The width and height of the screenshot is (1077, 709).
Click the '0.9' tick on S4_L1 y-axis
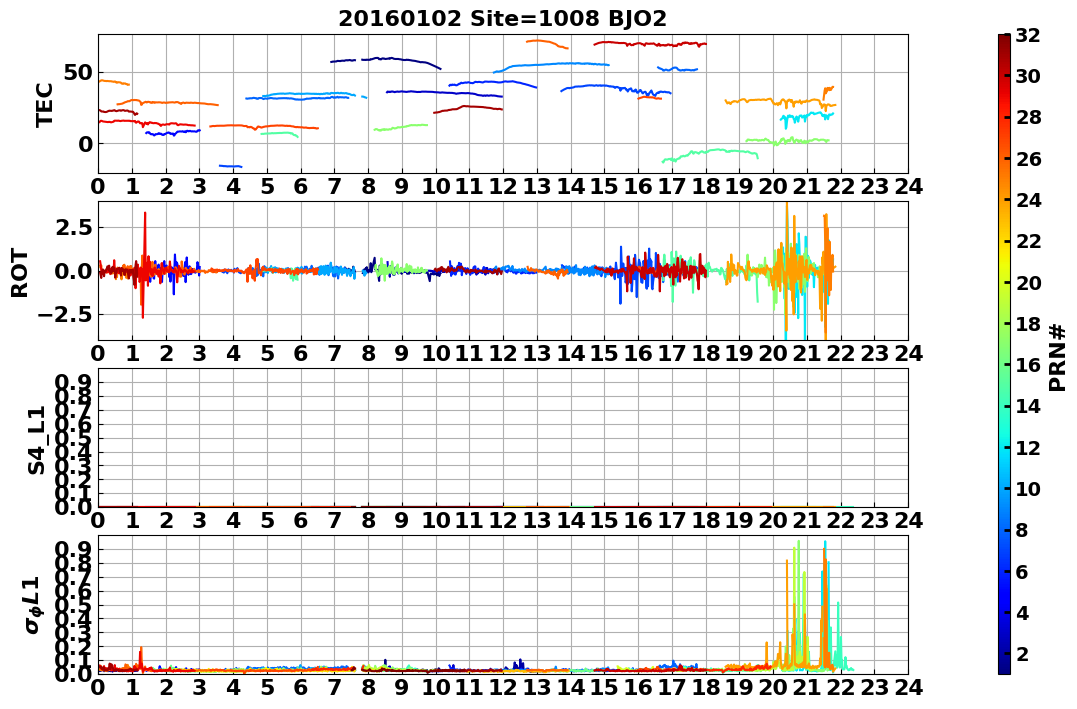[73, 383]
